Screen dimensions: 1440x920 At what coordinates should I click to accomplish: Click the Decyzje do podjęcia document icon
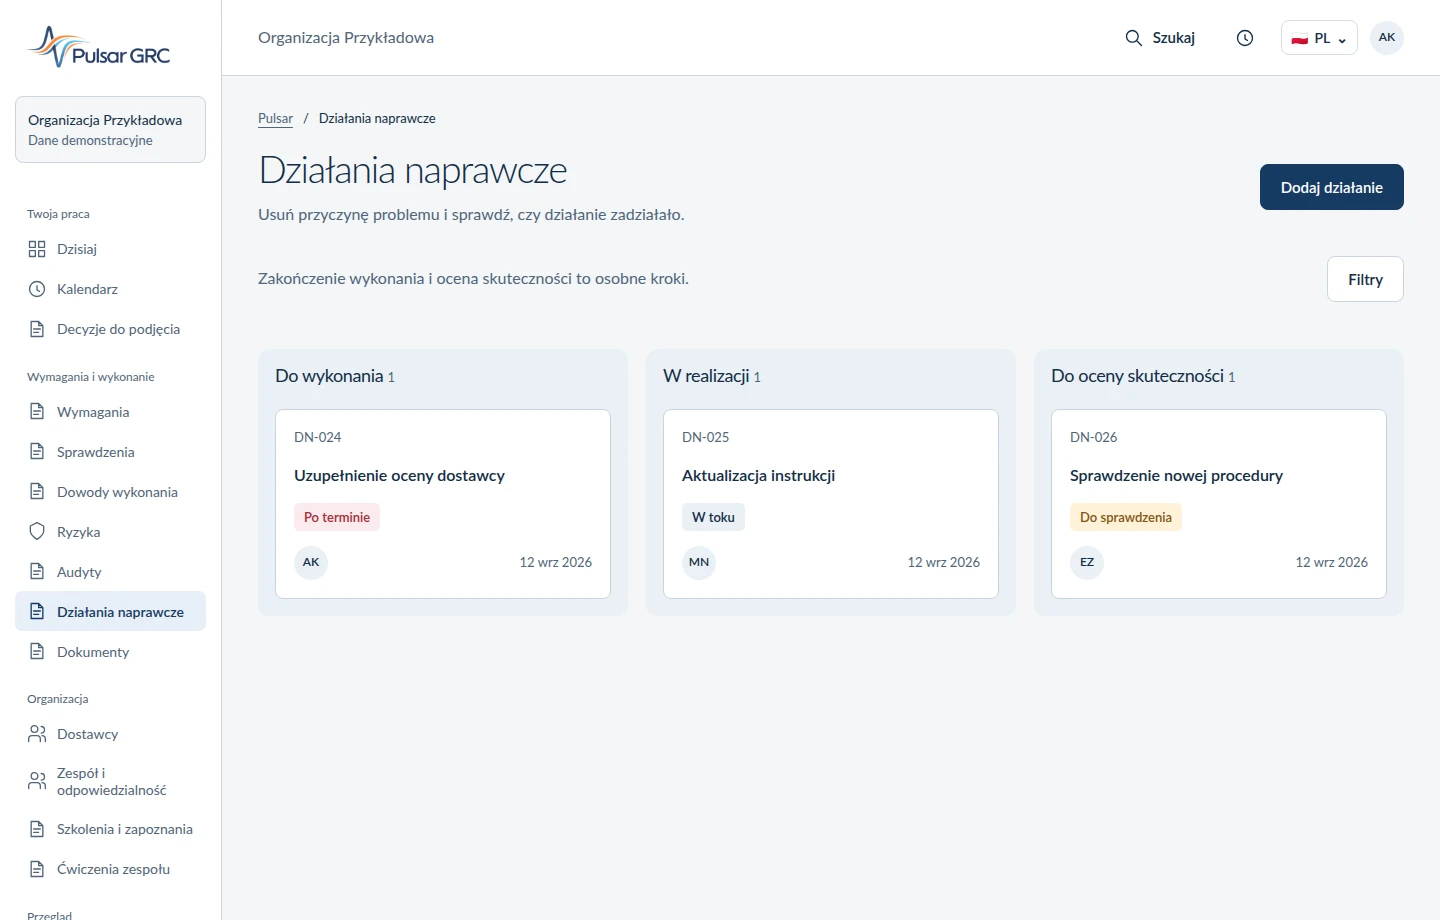point(37,329)
